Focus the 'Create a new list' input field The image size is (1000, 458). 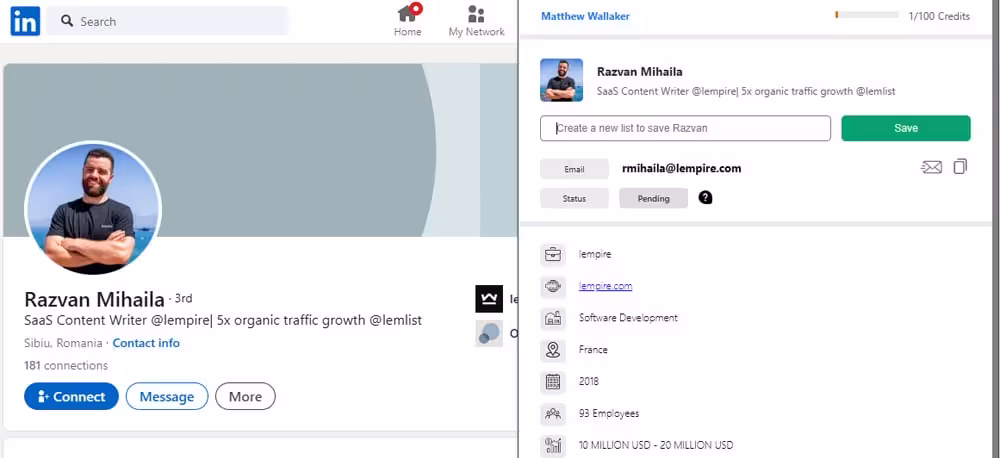point(685,128)
